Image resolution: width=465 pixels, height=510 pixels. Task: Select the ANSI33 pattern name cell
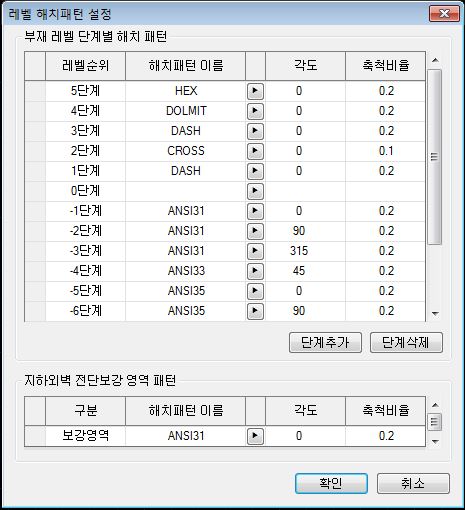[x=185, y=271]
